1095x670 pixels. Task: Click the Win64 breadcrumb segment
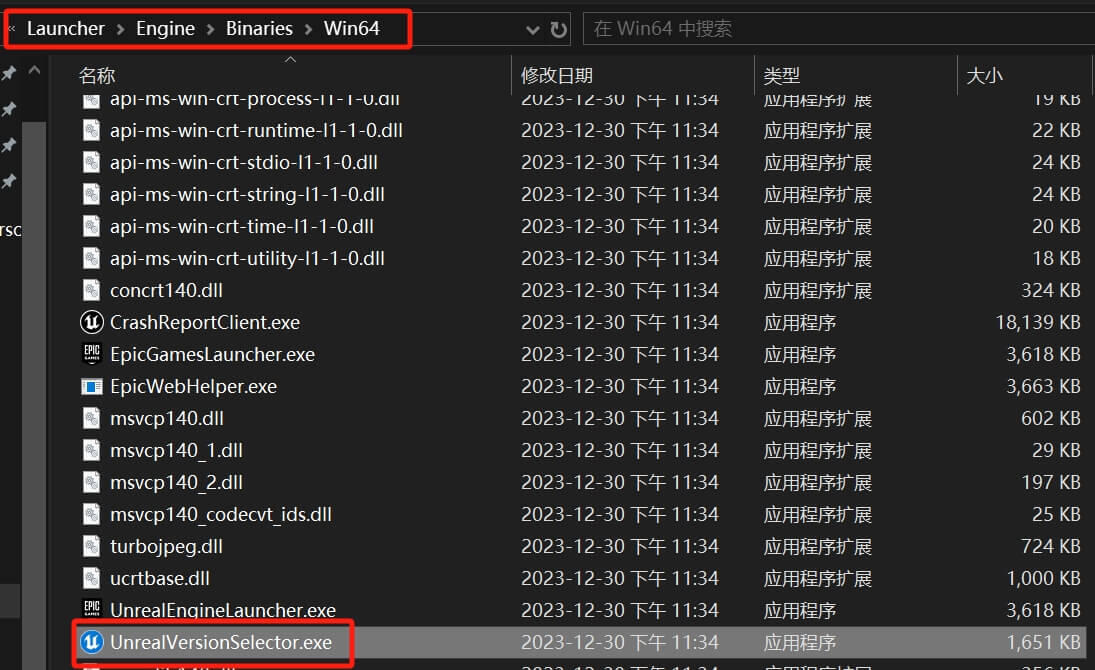[351, 29]
